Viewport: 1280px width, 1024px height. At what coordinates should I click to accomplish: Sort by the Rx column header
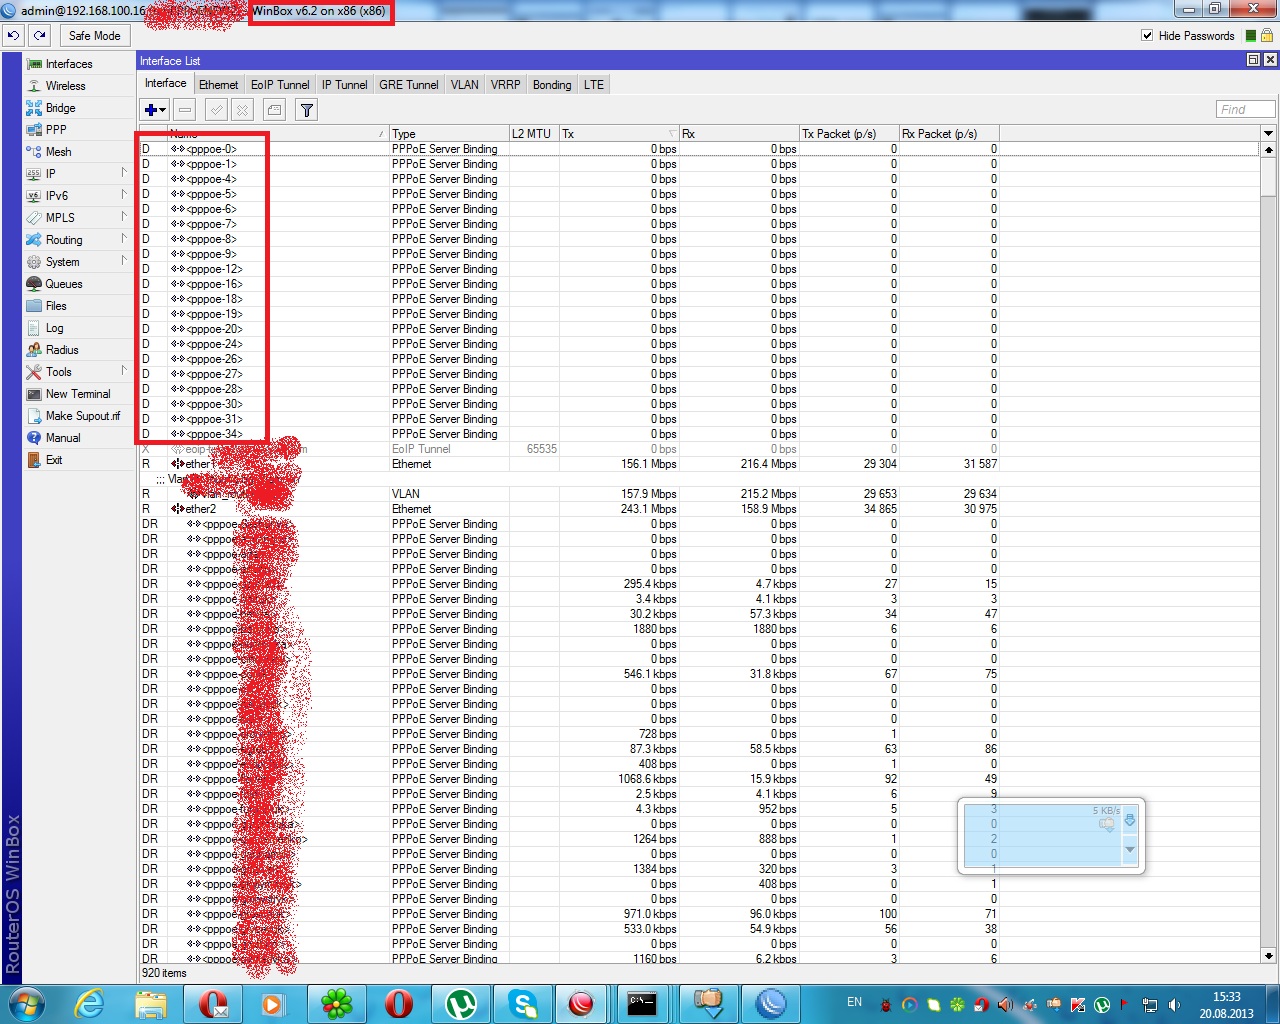tap(739, 133)
